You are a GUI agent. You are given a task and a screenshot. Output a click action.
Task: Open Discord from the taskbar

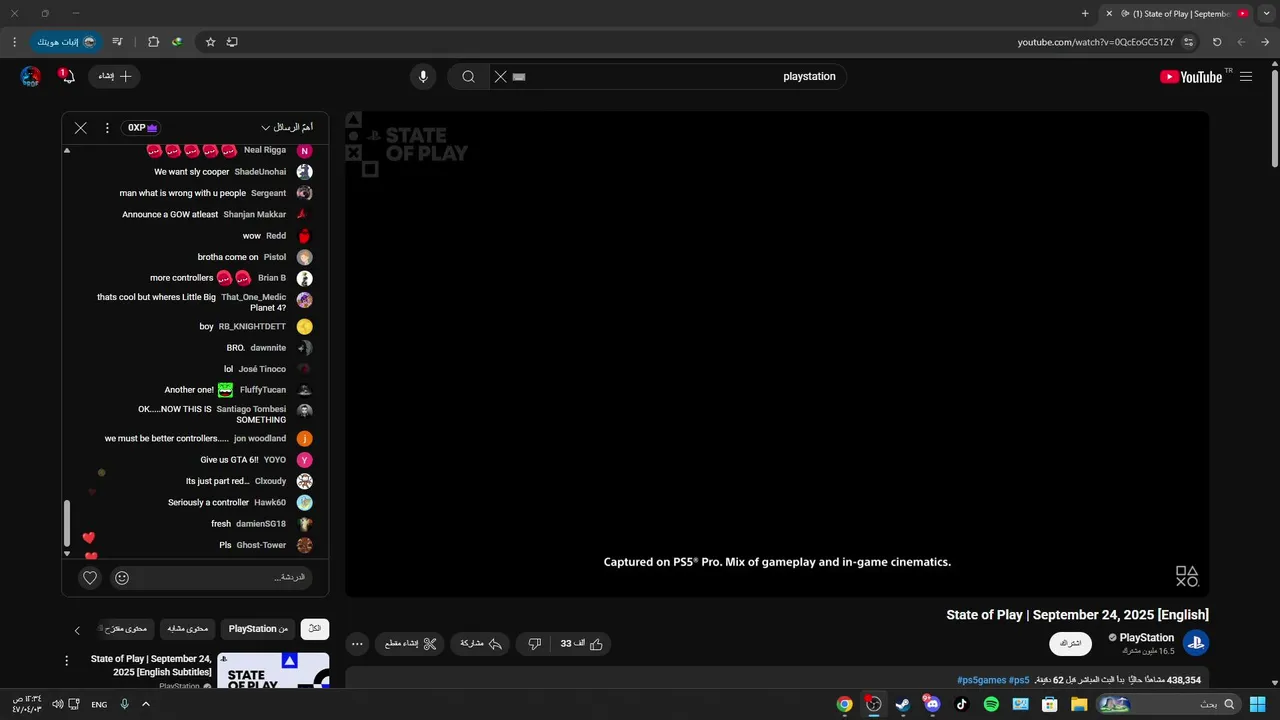(x=932, y=704)
